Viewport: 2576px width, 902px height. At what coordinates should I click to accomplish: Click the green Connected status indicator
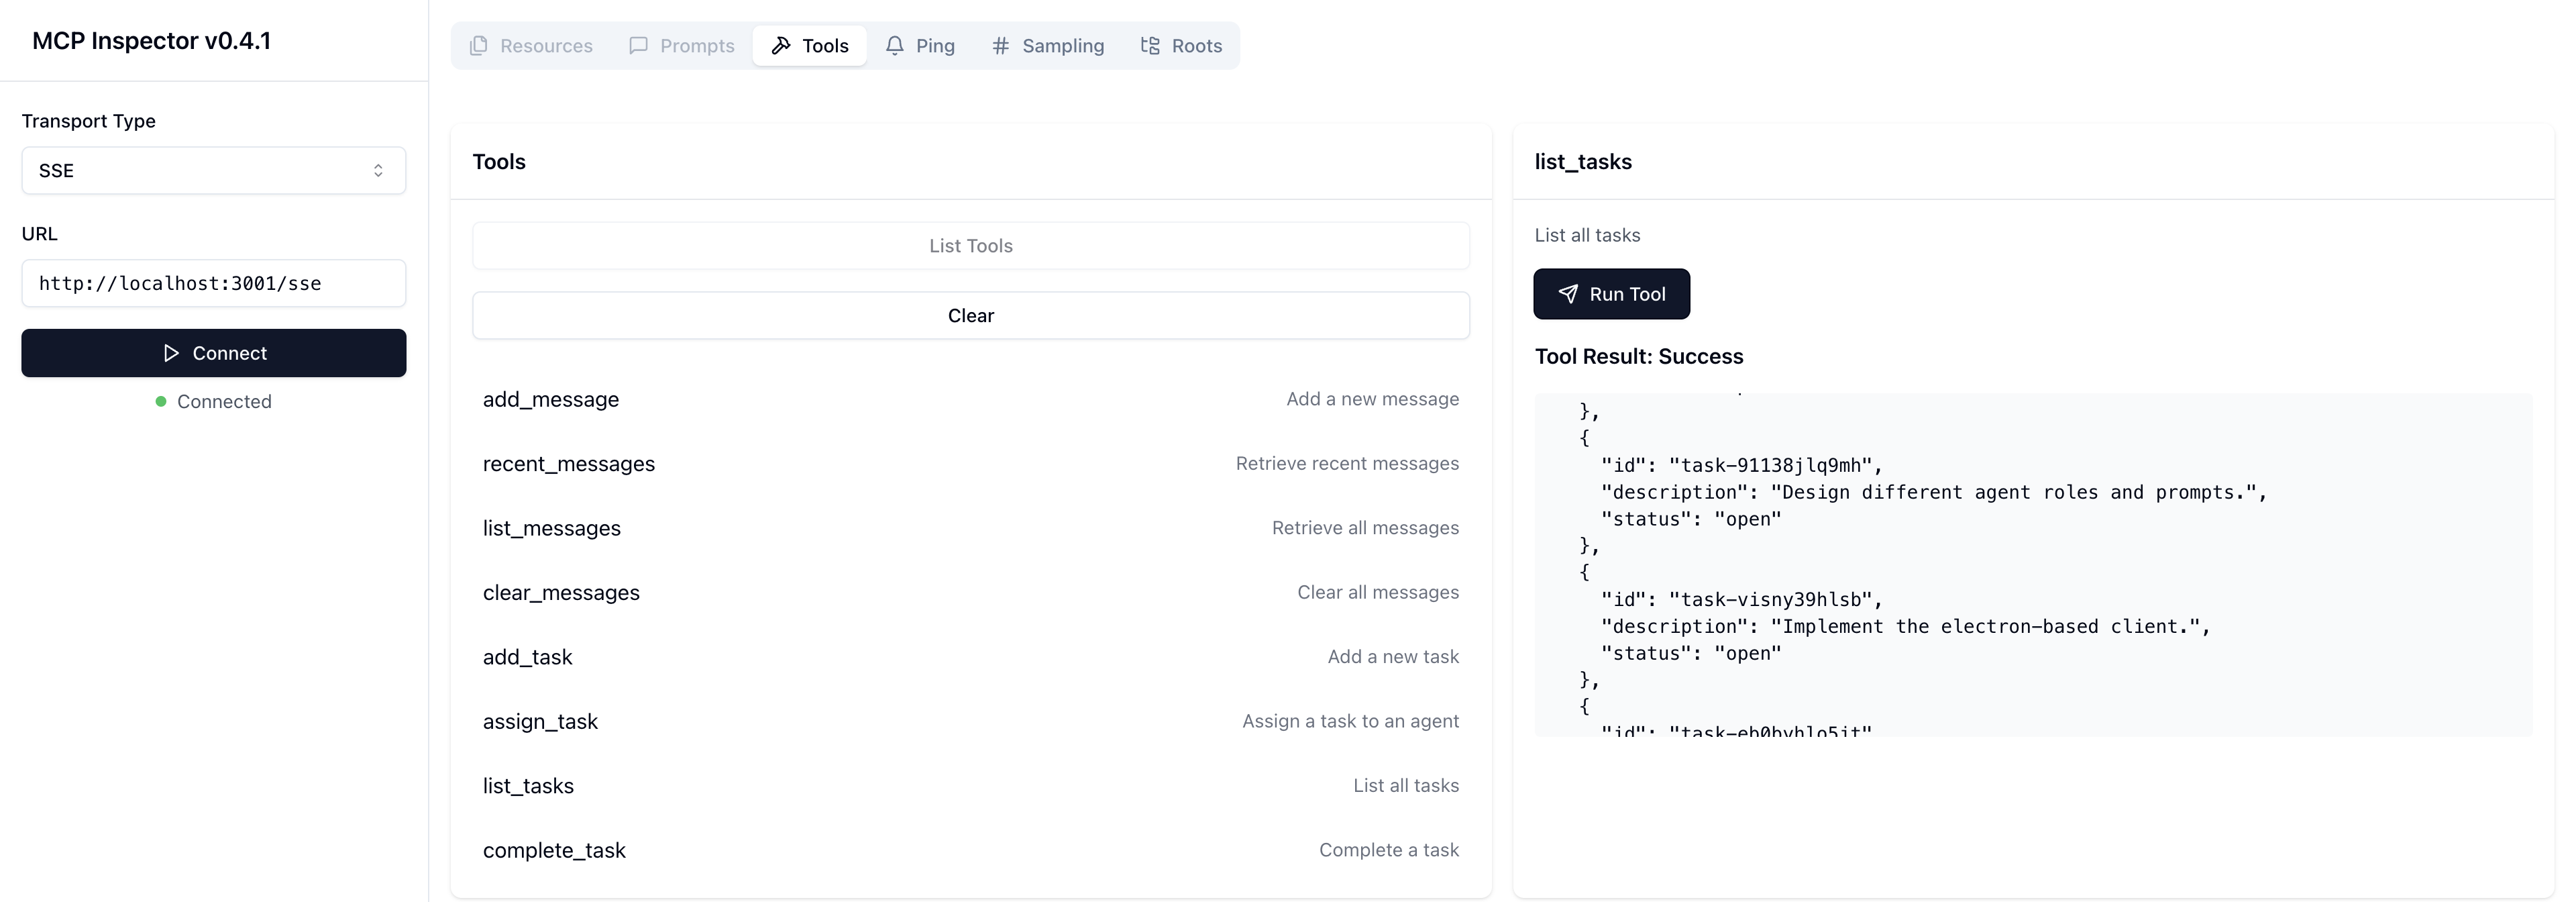160,401
